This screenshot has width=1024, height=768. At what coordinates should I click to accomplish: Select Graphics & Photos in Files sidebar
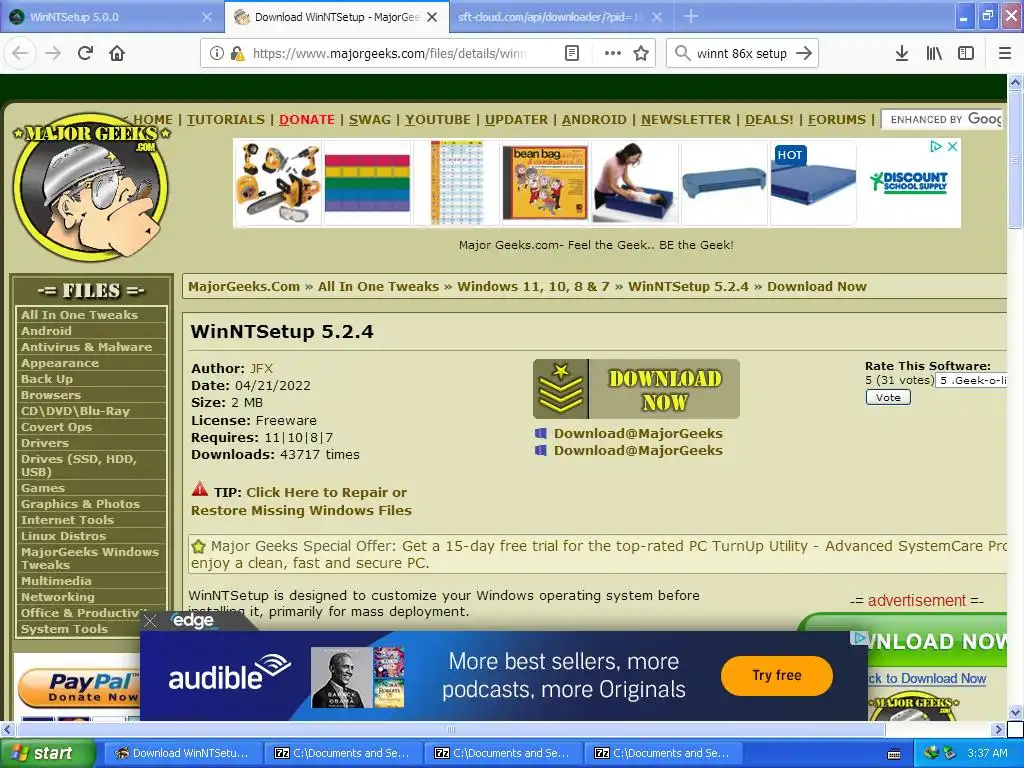[80, 504]
